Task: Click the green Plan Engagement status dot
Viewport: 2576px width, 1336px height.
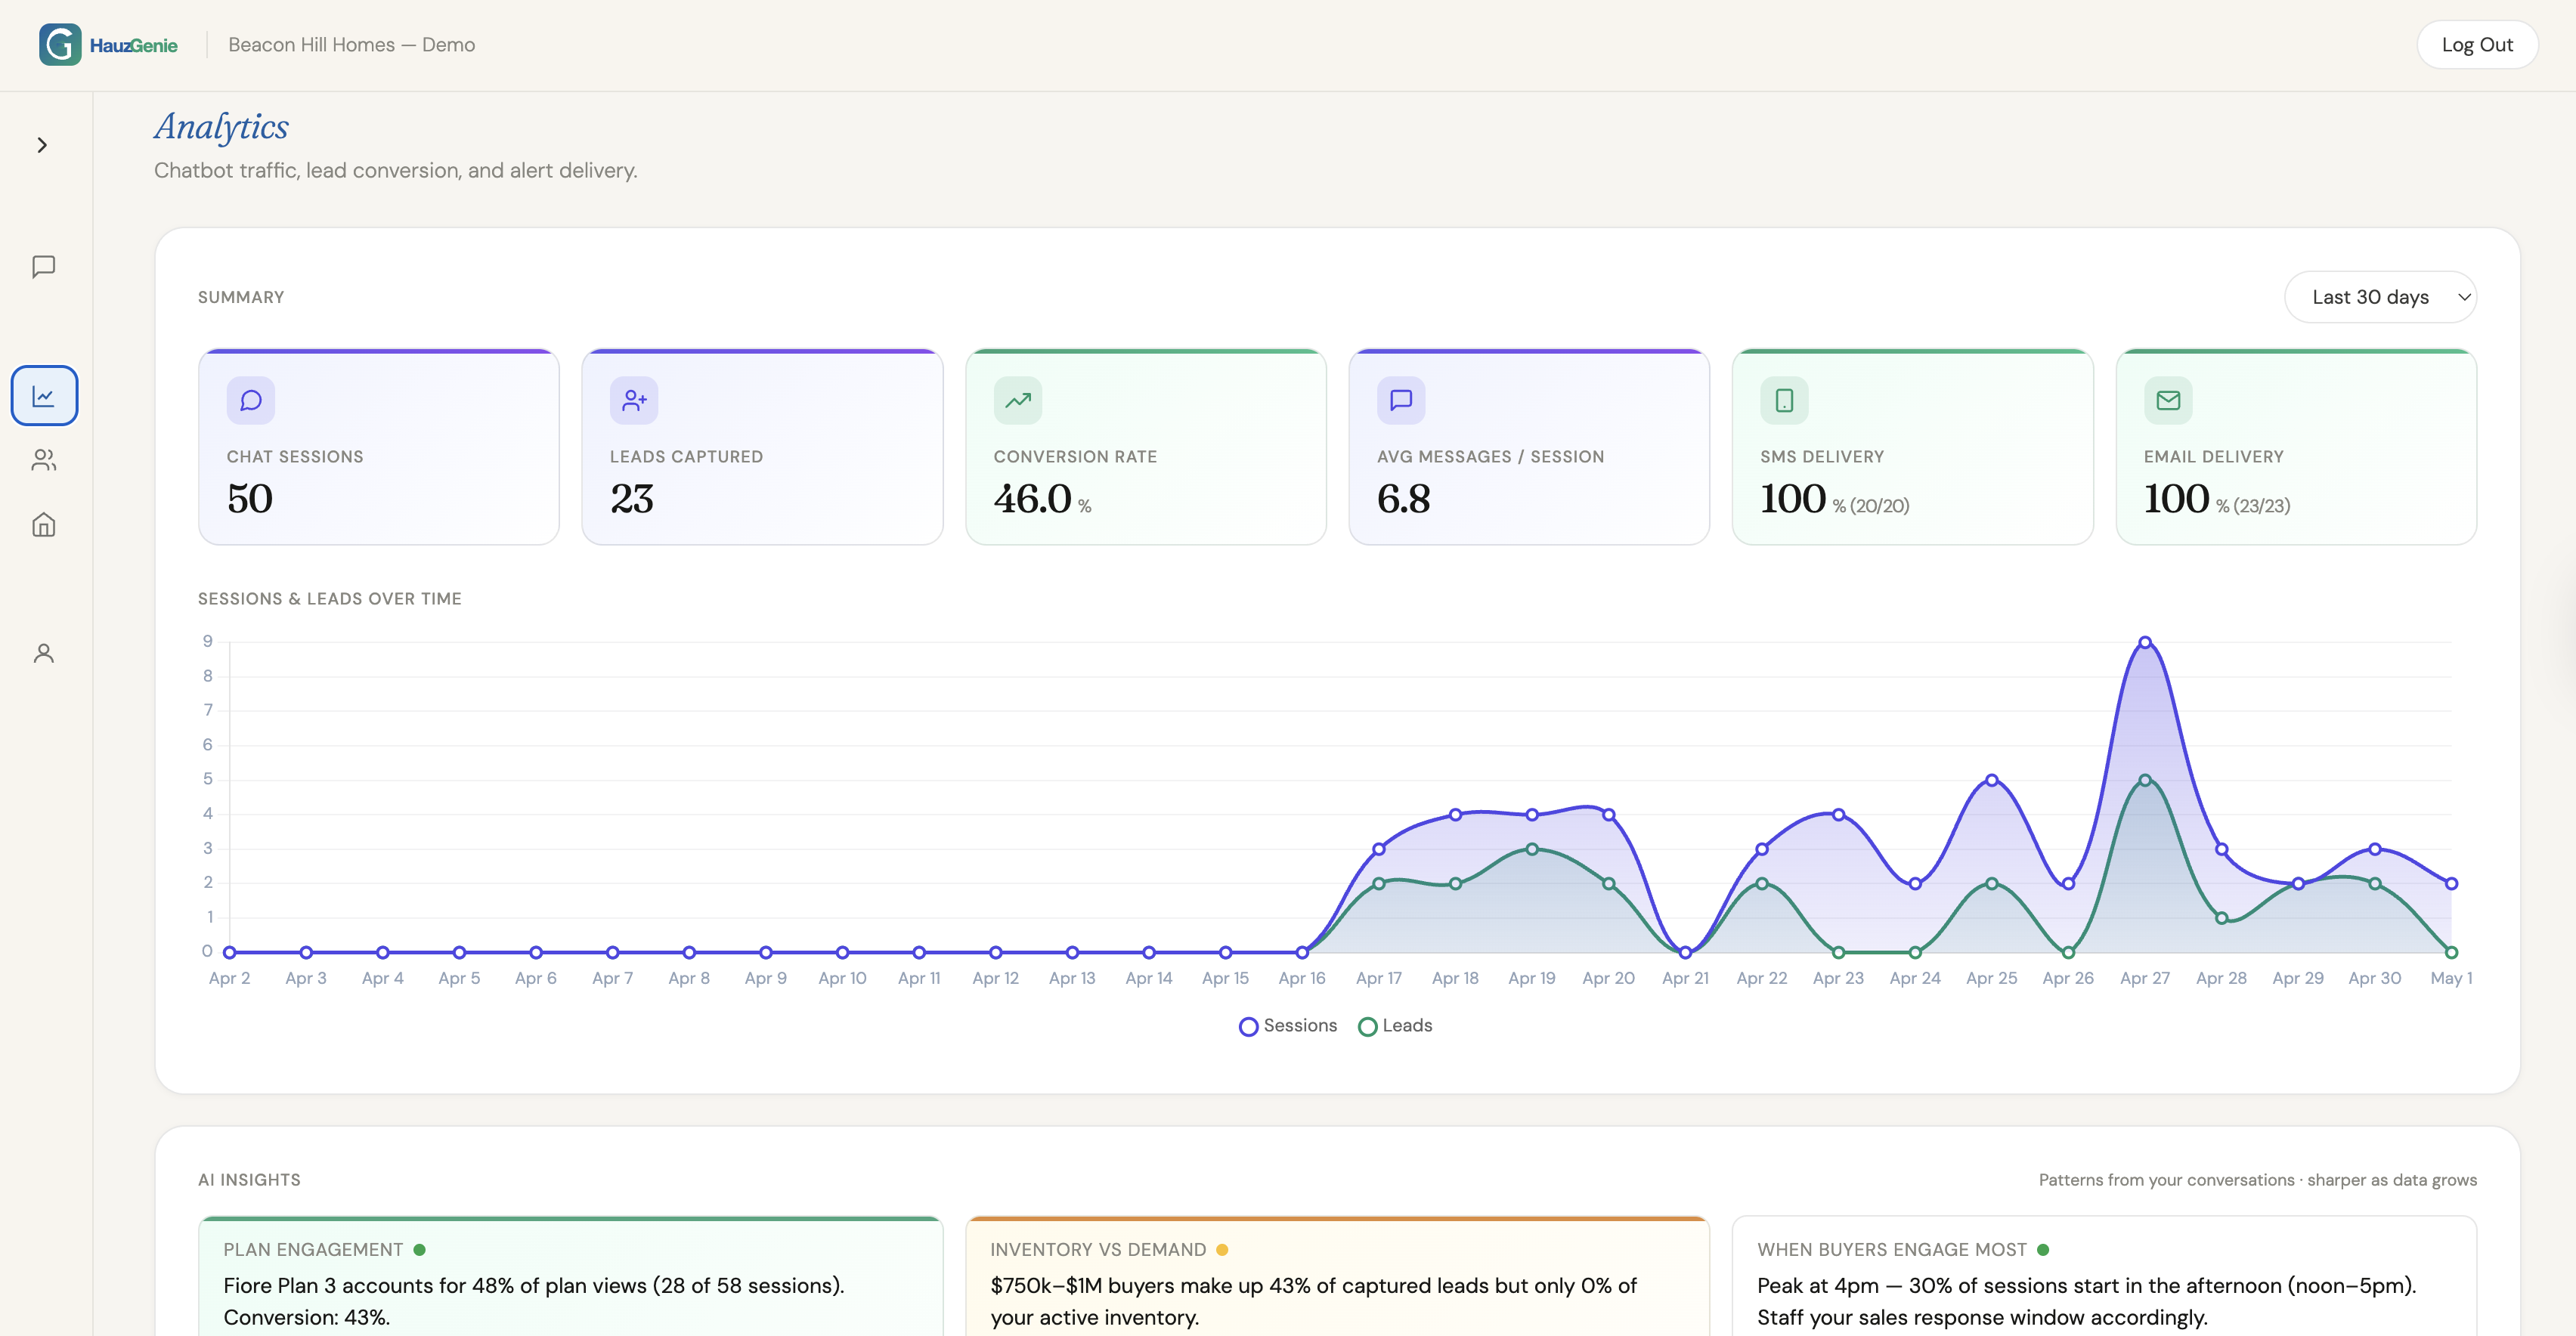Action: pyautogui.click(x=420, y=1250)
